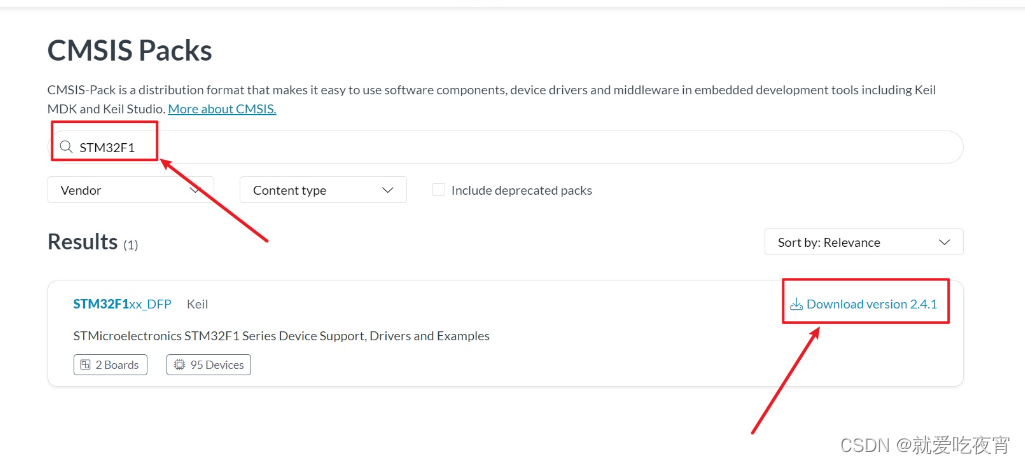Click the 95 Devices badge
Image resolution: width=1025 pixels, height=464 pixels.
click(x=209, y=365)
